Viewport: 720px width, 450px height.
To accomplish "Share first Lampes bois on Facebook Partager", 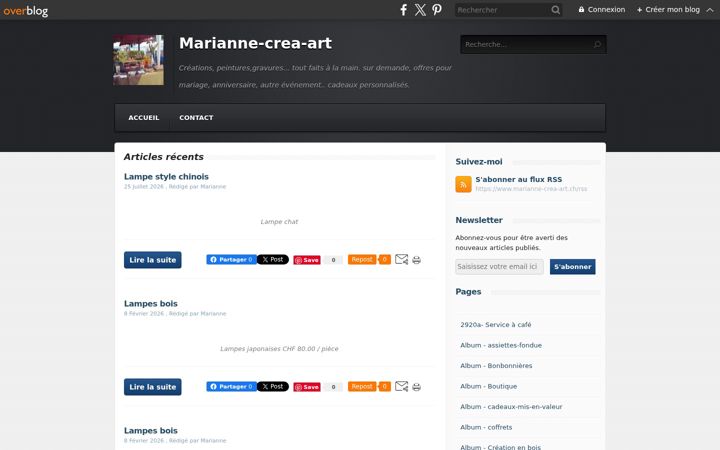I will point(231,387).
